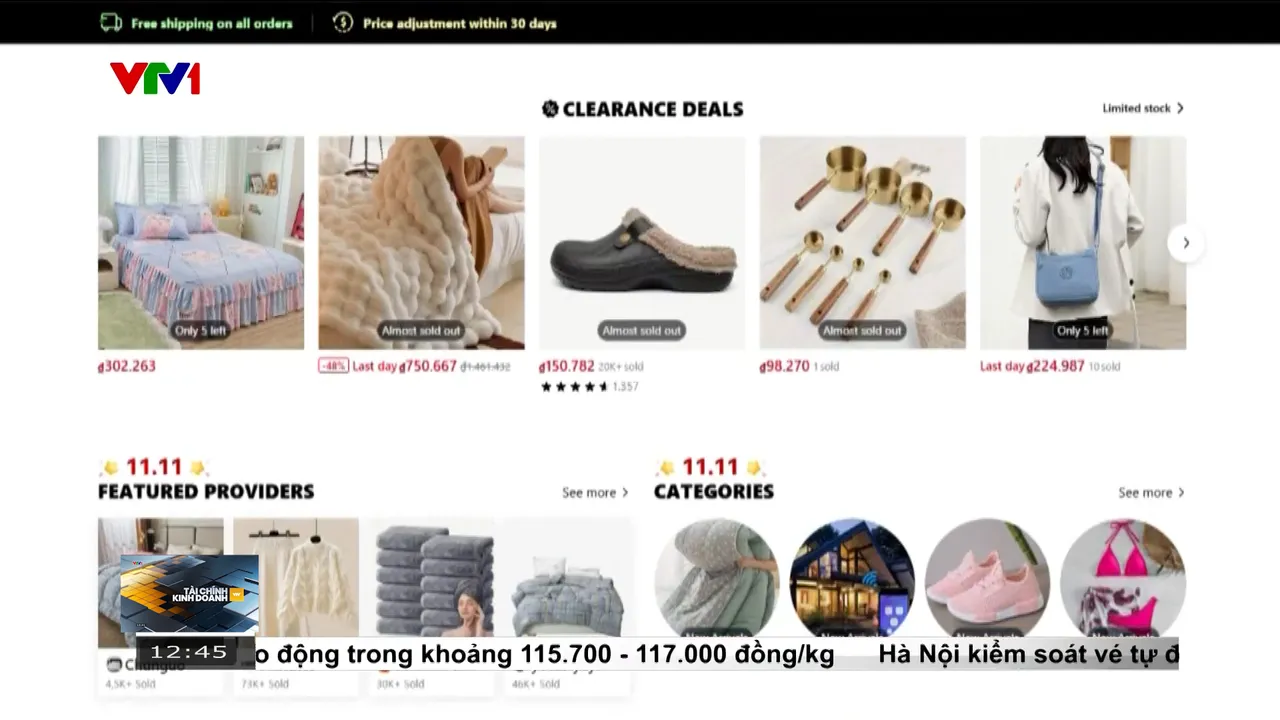Expand See more for Featured Providers
Image resolution: width=1280 pixels, height=720 pixels.
[x=595, y=492]
